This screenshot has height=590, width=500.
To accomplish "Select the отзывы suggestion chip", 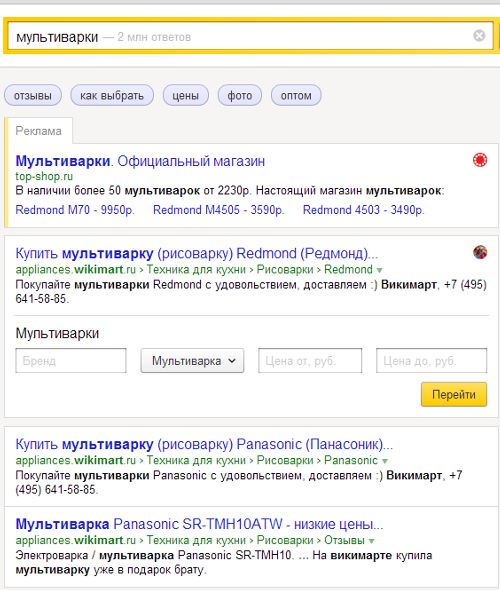I will (x=33, y=96).
